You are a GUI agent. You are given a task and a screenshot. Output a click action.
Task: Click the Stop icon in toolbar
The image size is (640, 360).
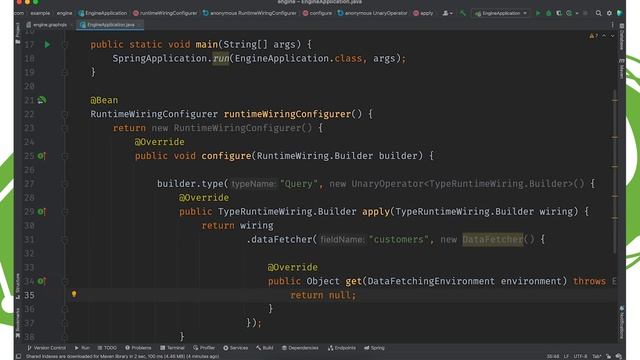pyautogui.click(x=585, y=13)
